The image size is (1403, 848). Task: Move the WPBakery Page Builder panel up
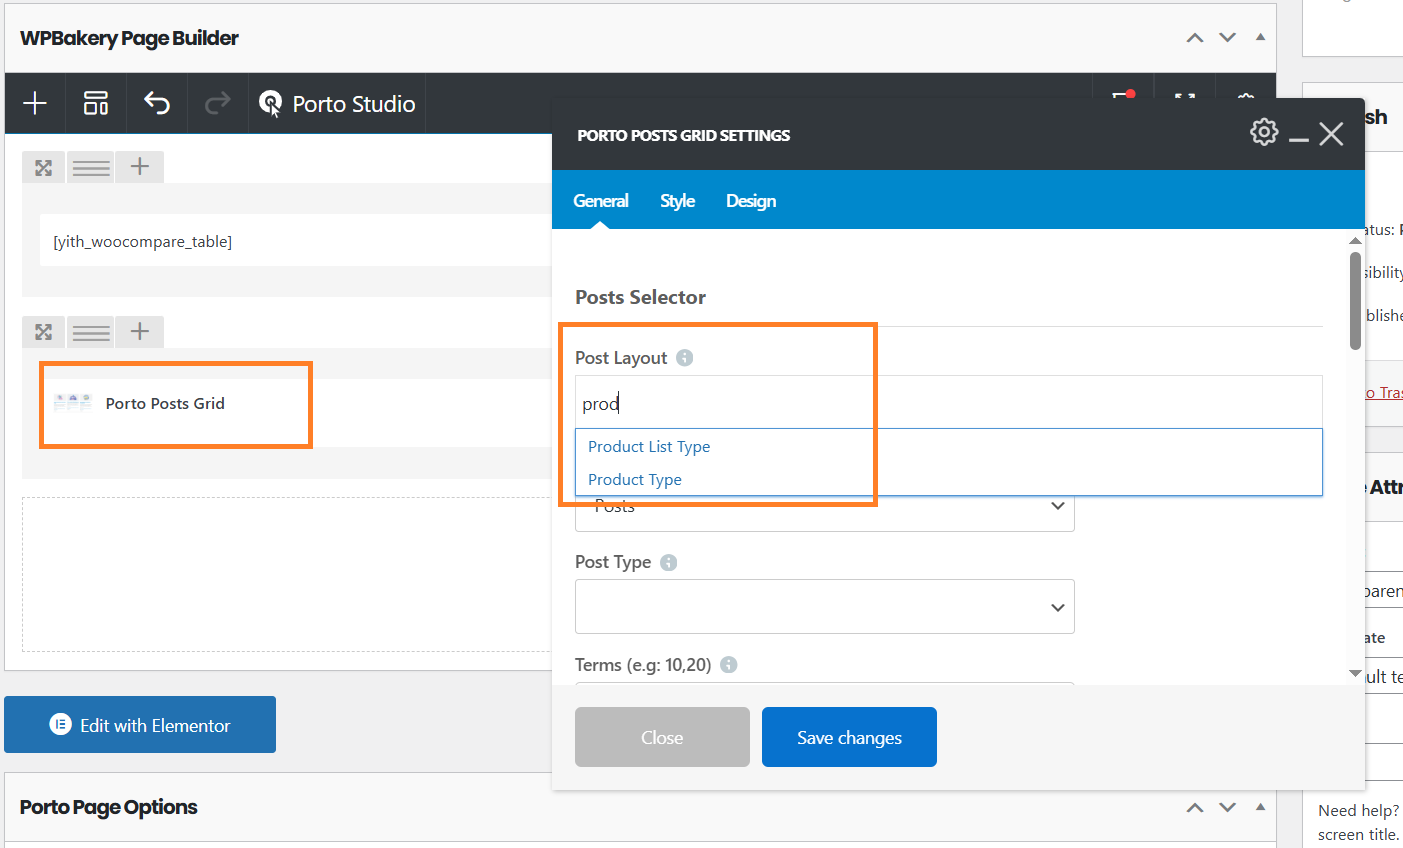(x=1195, y=38)
